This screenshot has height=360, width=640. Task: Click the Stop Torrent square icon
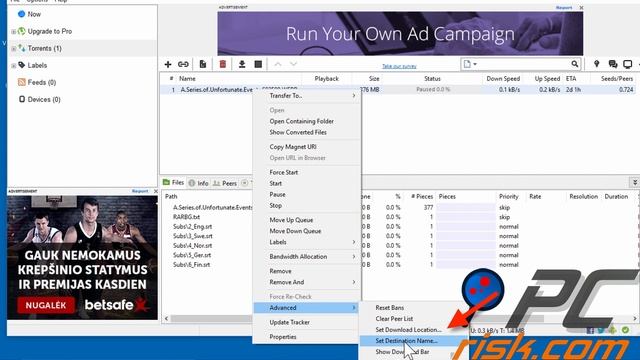(258, 64)
